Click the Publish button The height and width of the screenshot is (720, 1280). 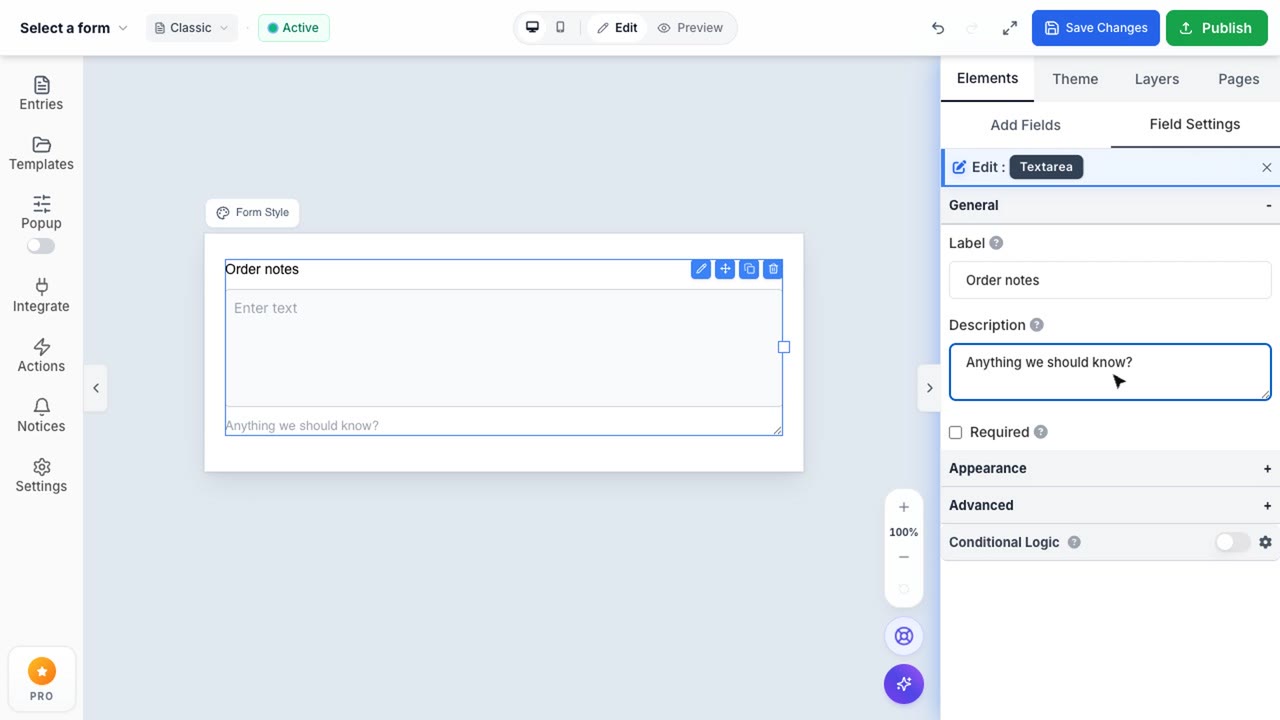coord(1217,28)
